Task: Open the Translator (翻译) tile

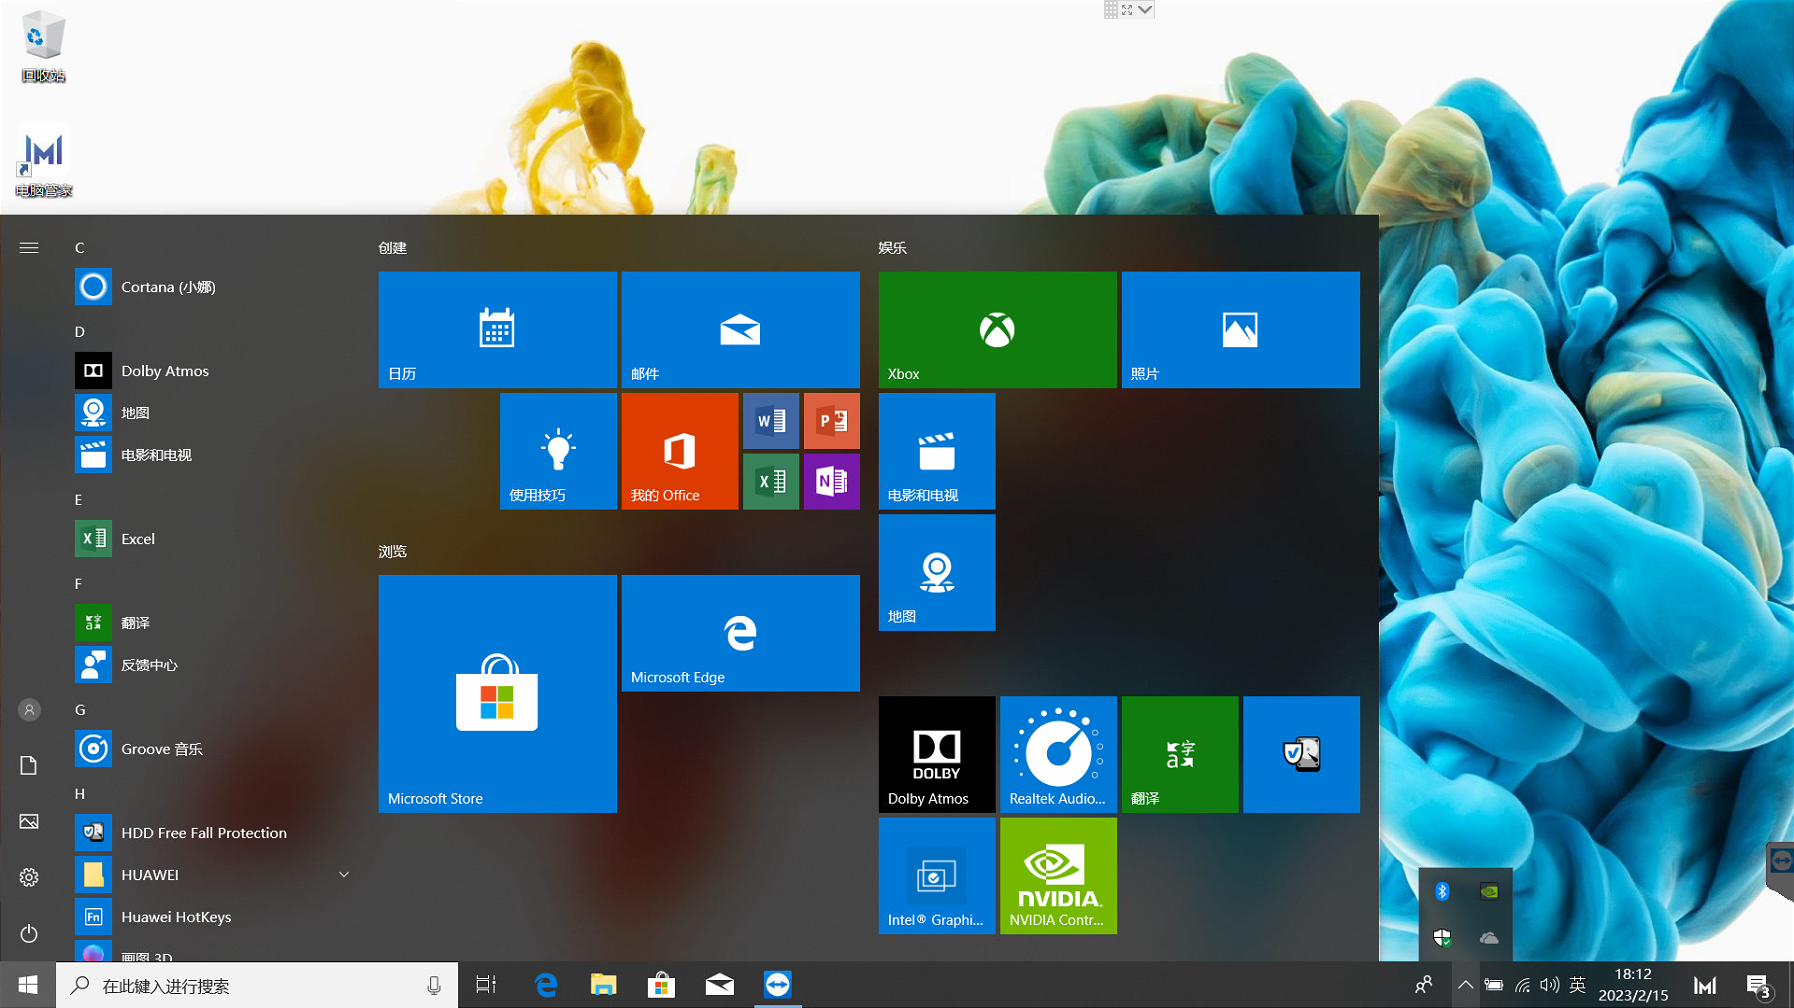Action: point(1180,754)
